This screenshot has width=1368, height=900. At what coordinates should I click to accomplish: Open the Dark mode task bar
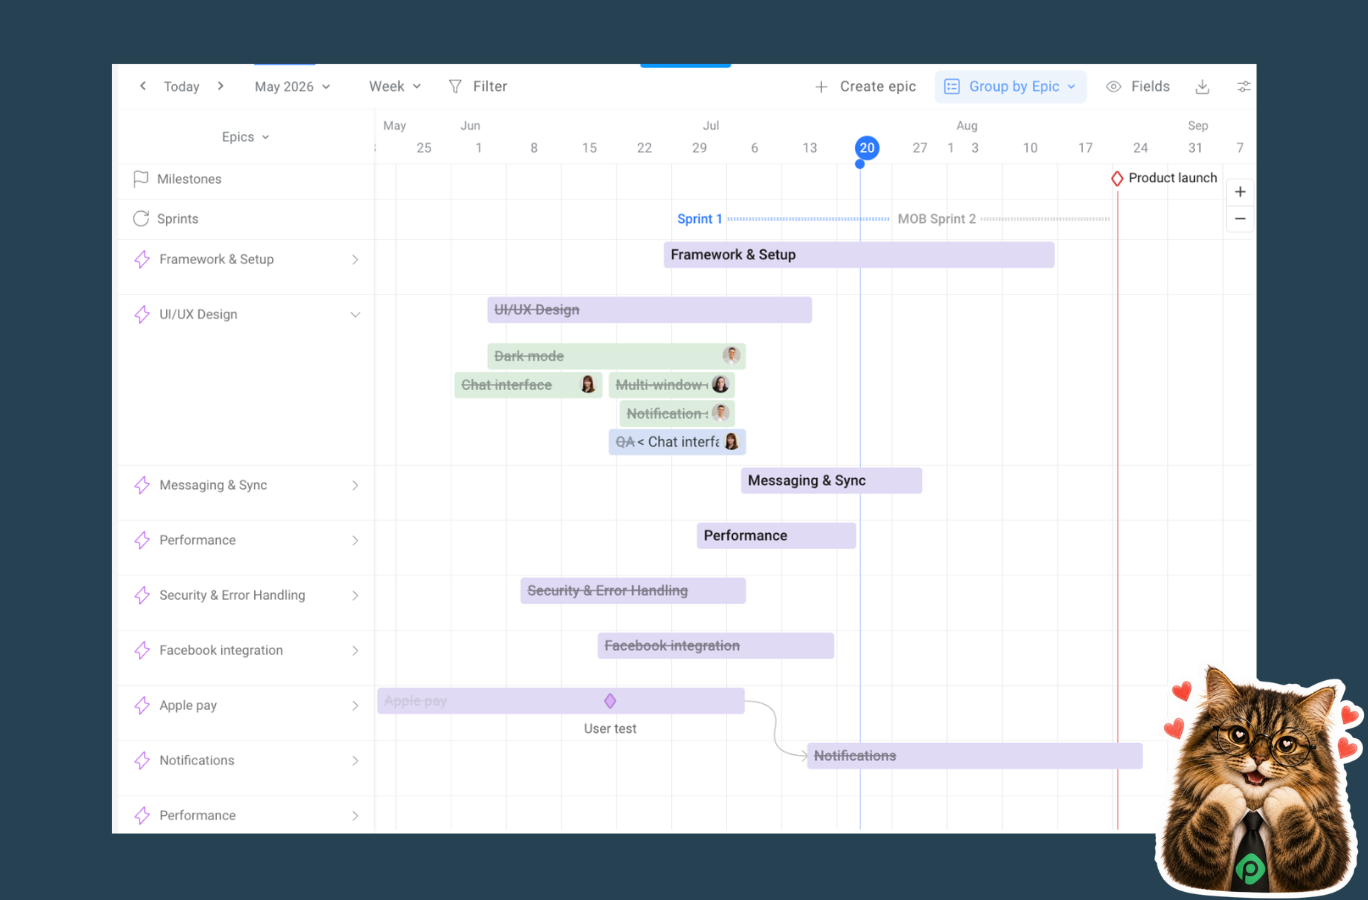tap(616, 356)
